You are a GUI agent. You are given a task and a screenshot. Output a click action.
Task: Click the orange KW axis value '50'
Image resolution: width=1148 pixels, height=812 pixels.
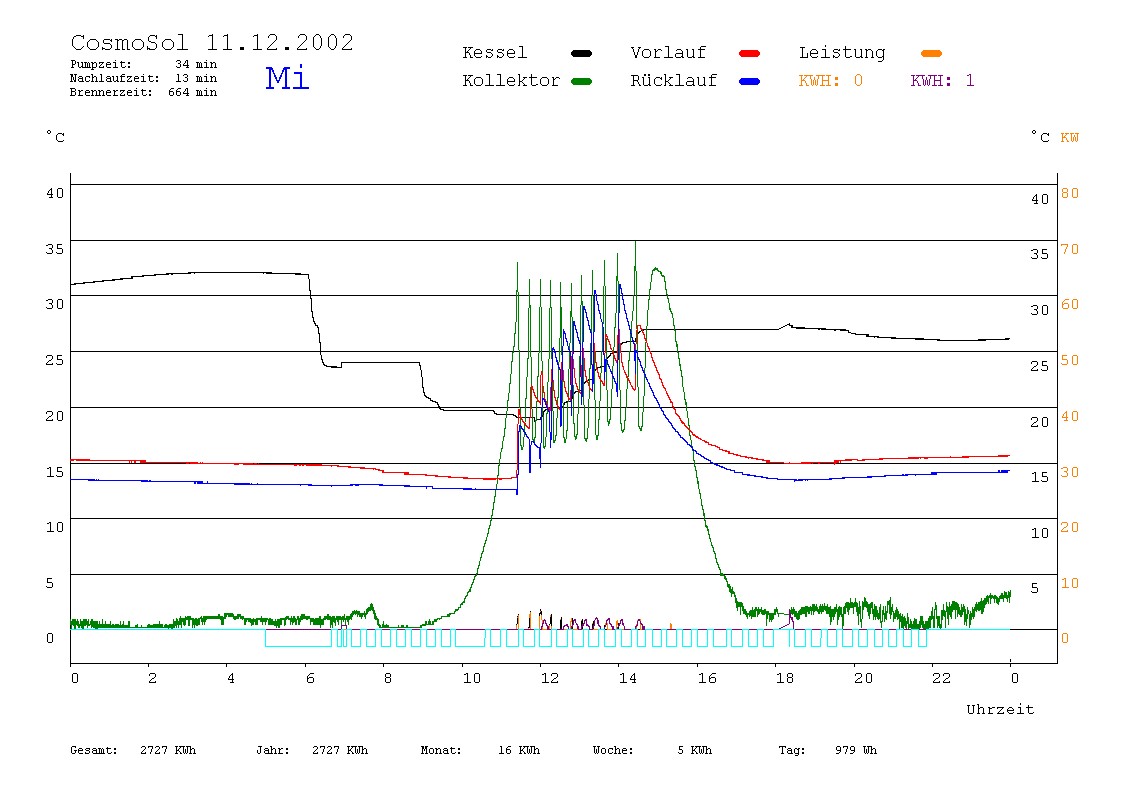1070,360
